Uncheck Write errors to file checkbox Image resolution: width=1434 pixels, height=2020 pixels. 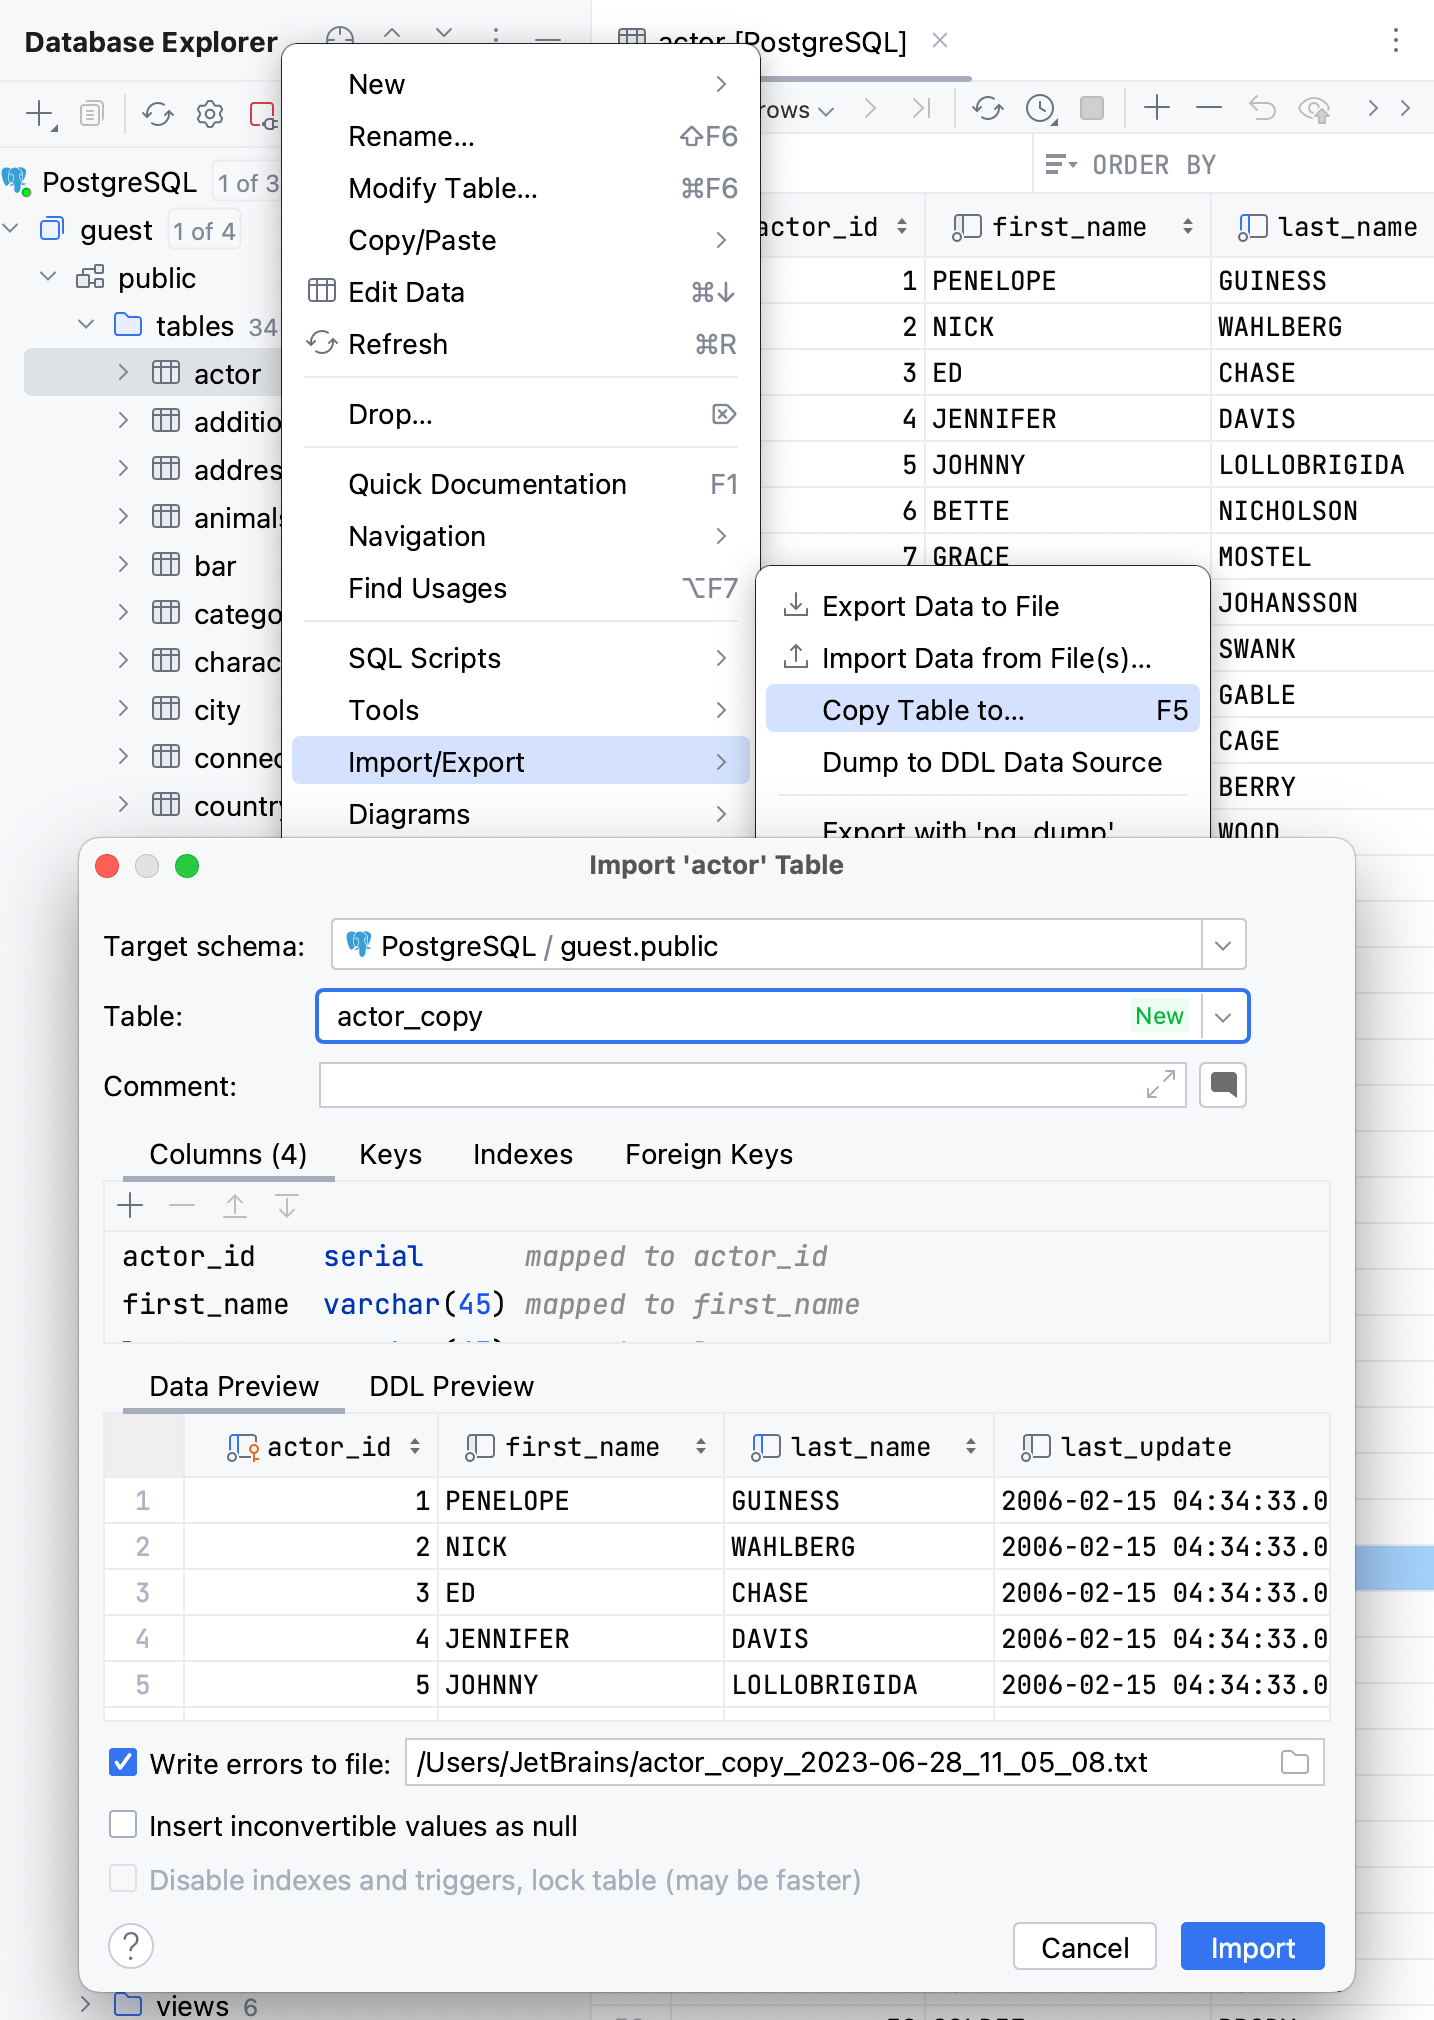point(123,1762)
